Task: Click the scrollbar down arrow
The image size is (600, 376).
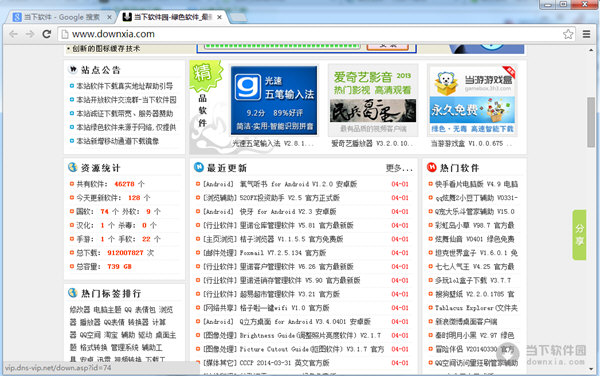Action: pyautogui.click(x=591, y=369)
